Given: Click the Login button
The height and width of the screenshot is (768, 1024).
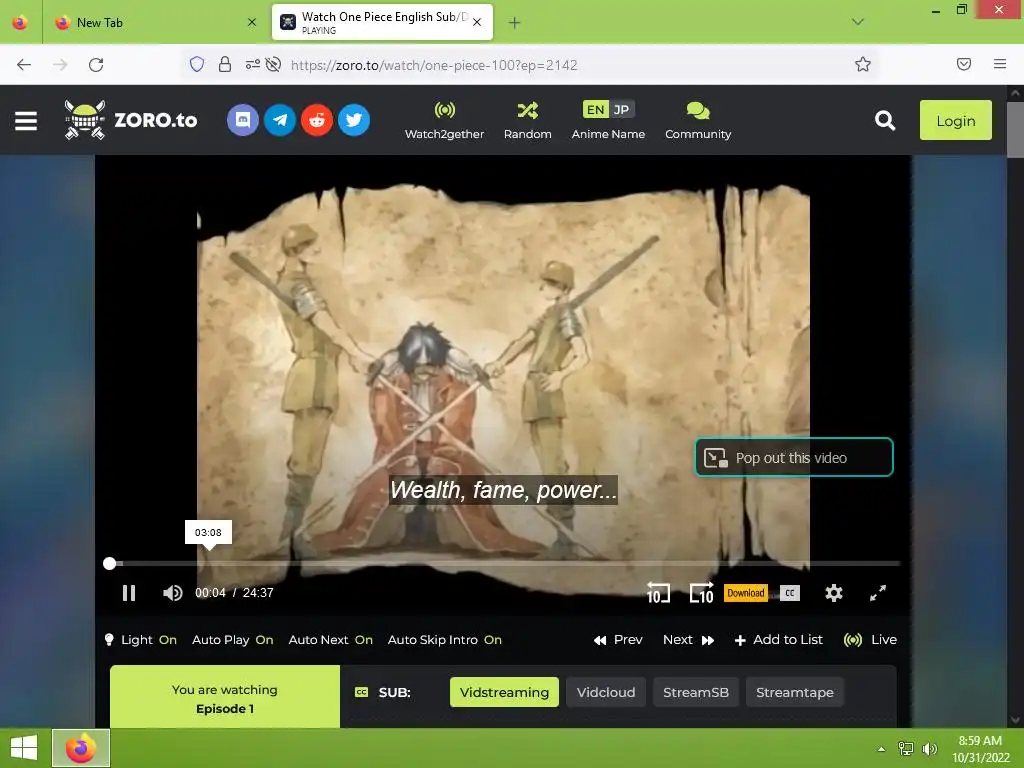Looking at the screenshot, I should point(955,120).
